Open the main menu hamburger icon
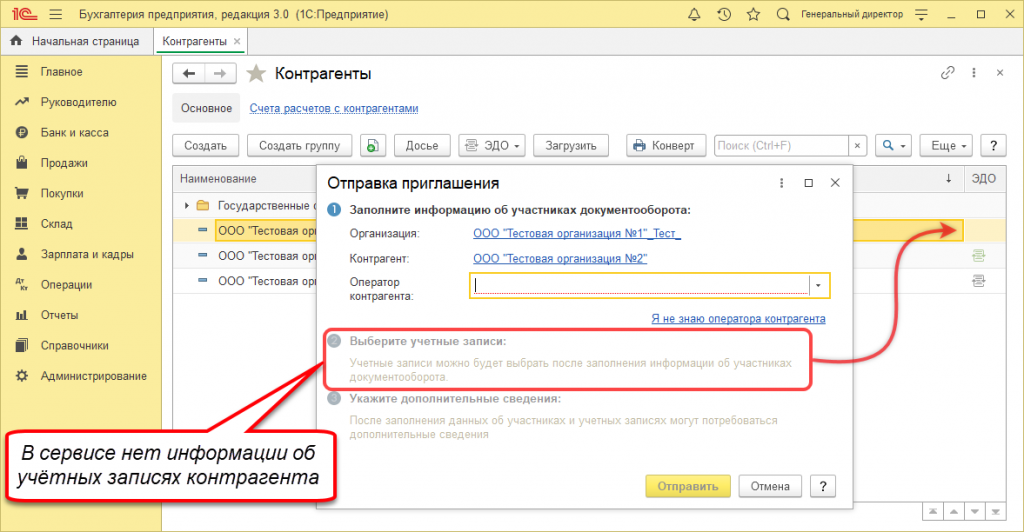 [x=56, y=14]
